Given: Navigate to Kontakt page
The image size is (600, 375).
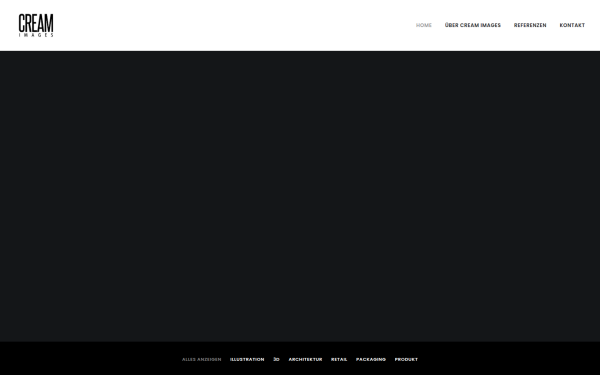Looking at the screenshot, I should [x=572, y=25].
